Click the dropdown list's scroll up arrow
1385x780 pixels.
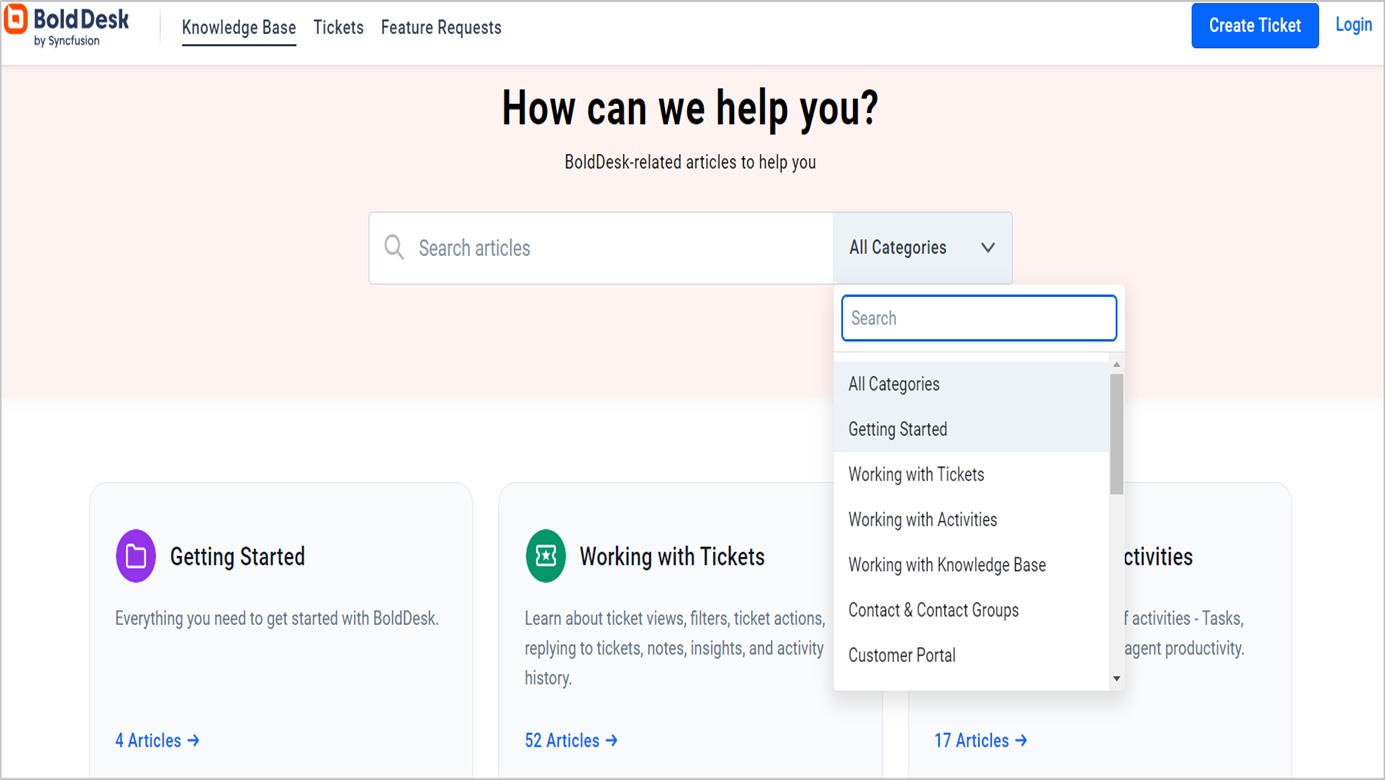tap(1116, 365)
